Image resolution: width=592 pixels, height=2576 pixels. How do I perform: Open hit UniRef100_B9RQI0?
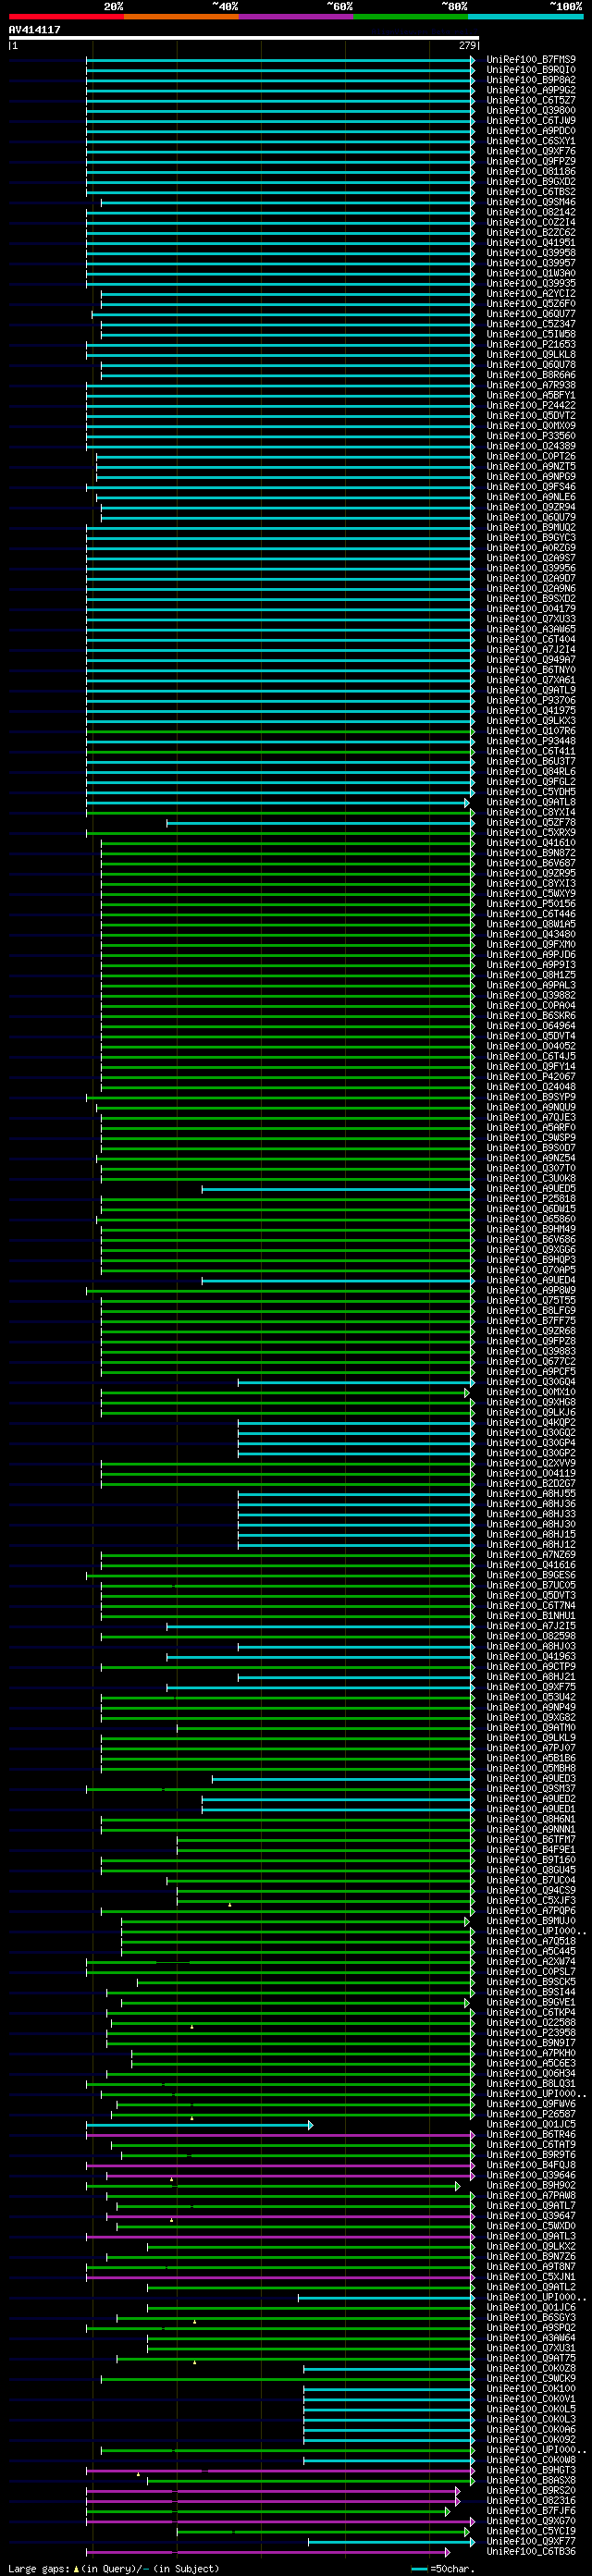[x=531, y=70]
